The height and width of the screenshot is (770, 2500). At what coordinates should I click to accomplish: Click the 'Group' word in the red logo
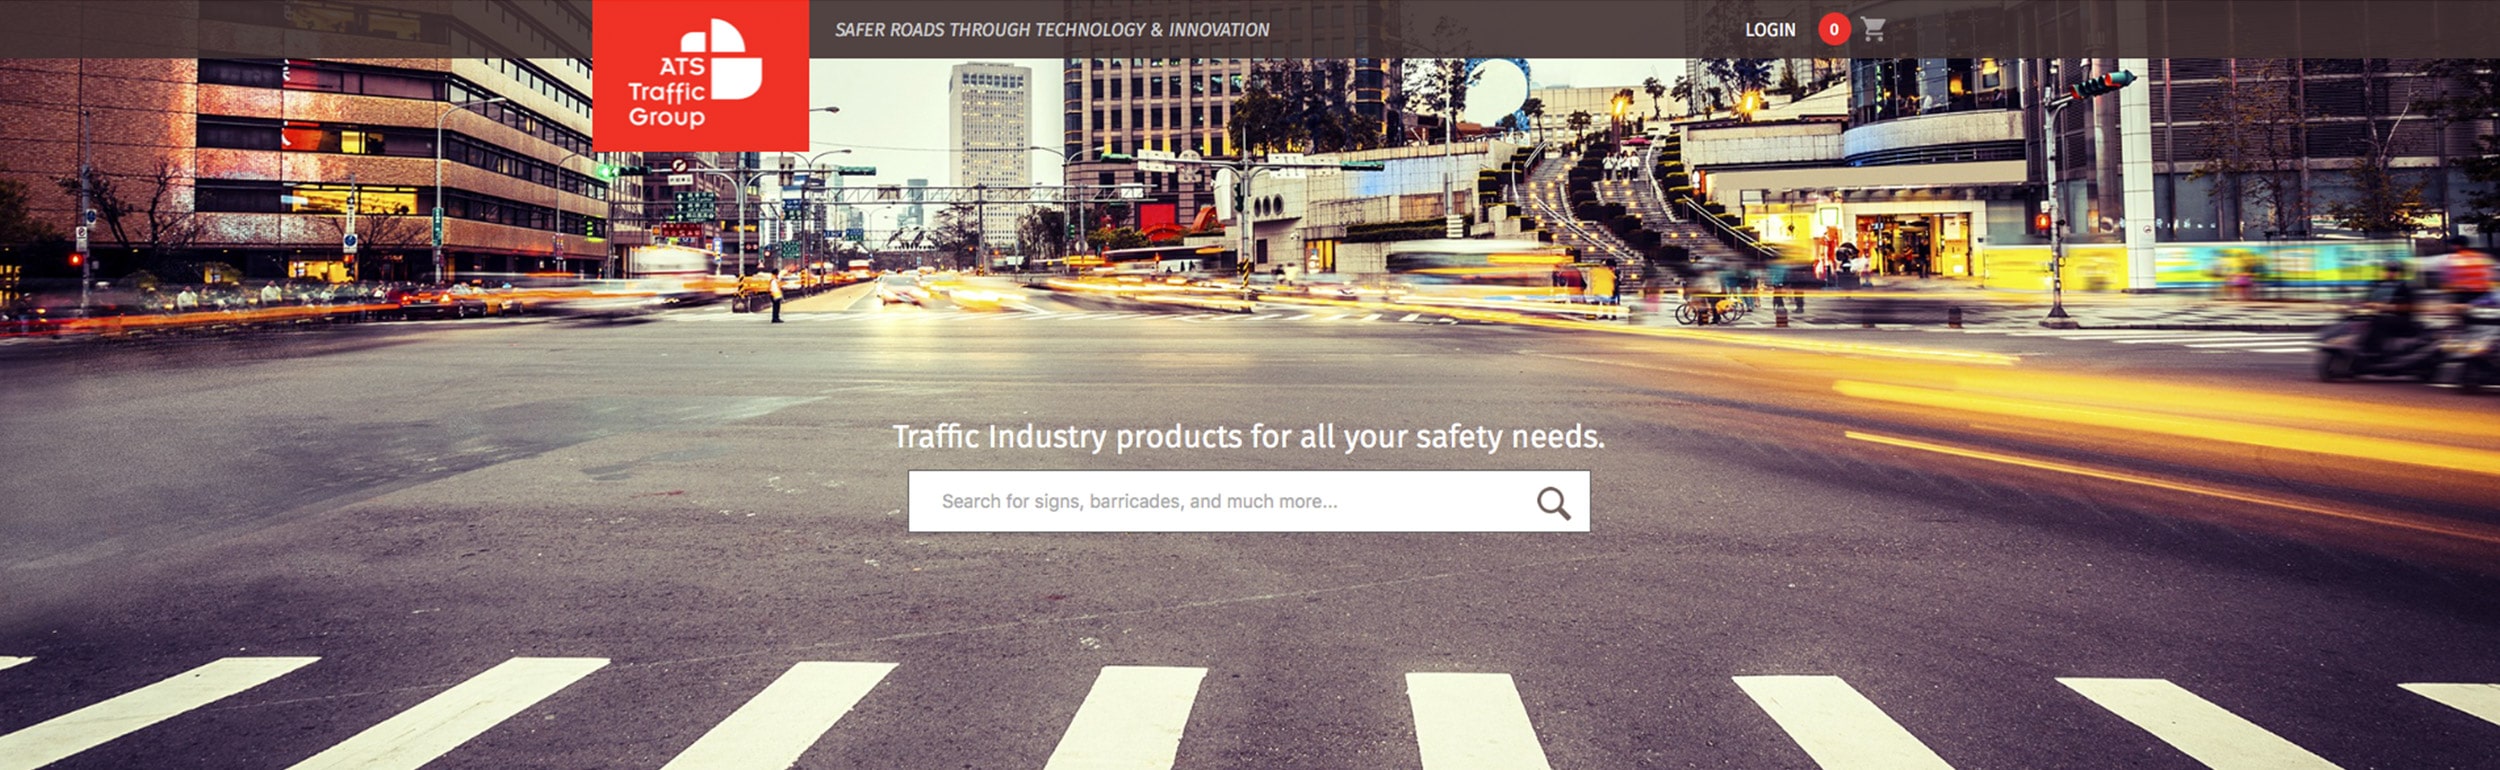(666, 118)
